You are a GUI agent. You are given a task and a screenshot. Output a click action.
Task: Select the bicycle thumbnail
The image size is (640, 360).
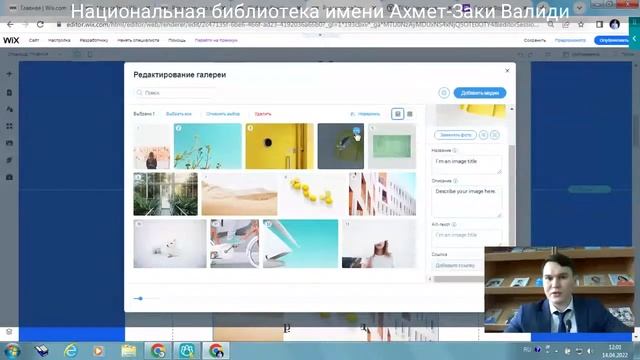pyautogui.click(x=235, y=244)
